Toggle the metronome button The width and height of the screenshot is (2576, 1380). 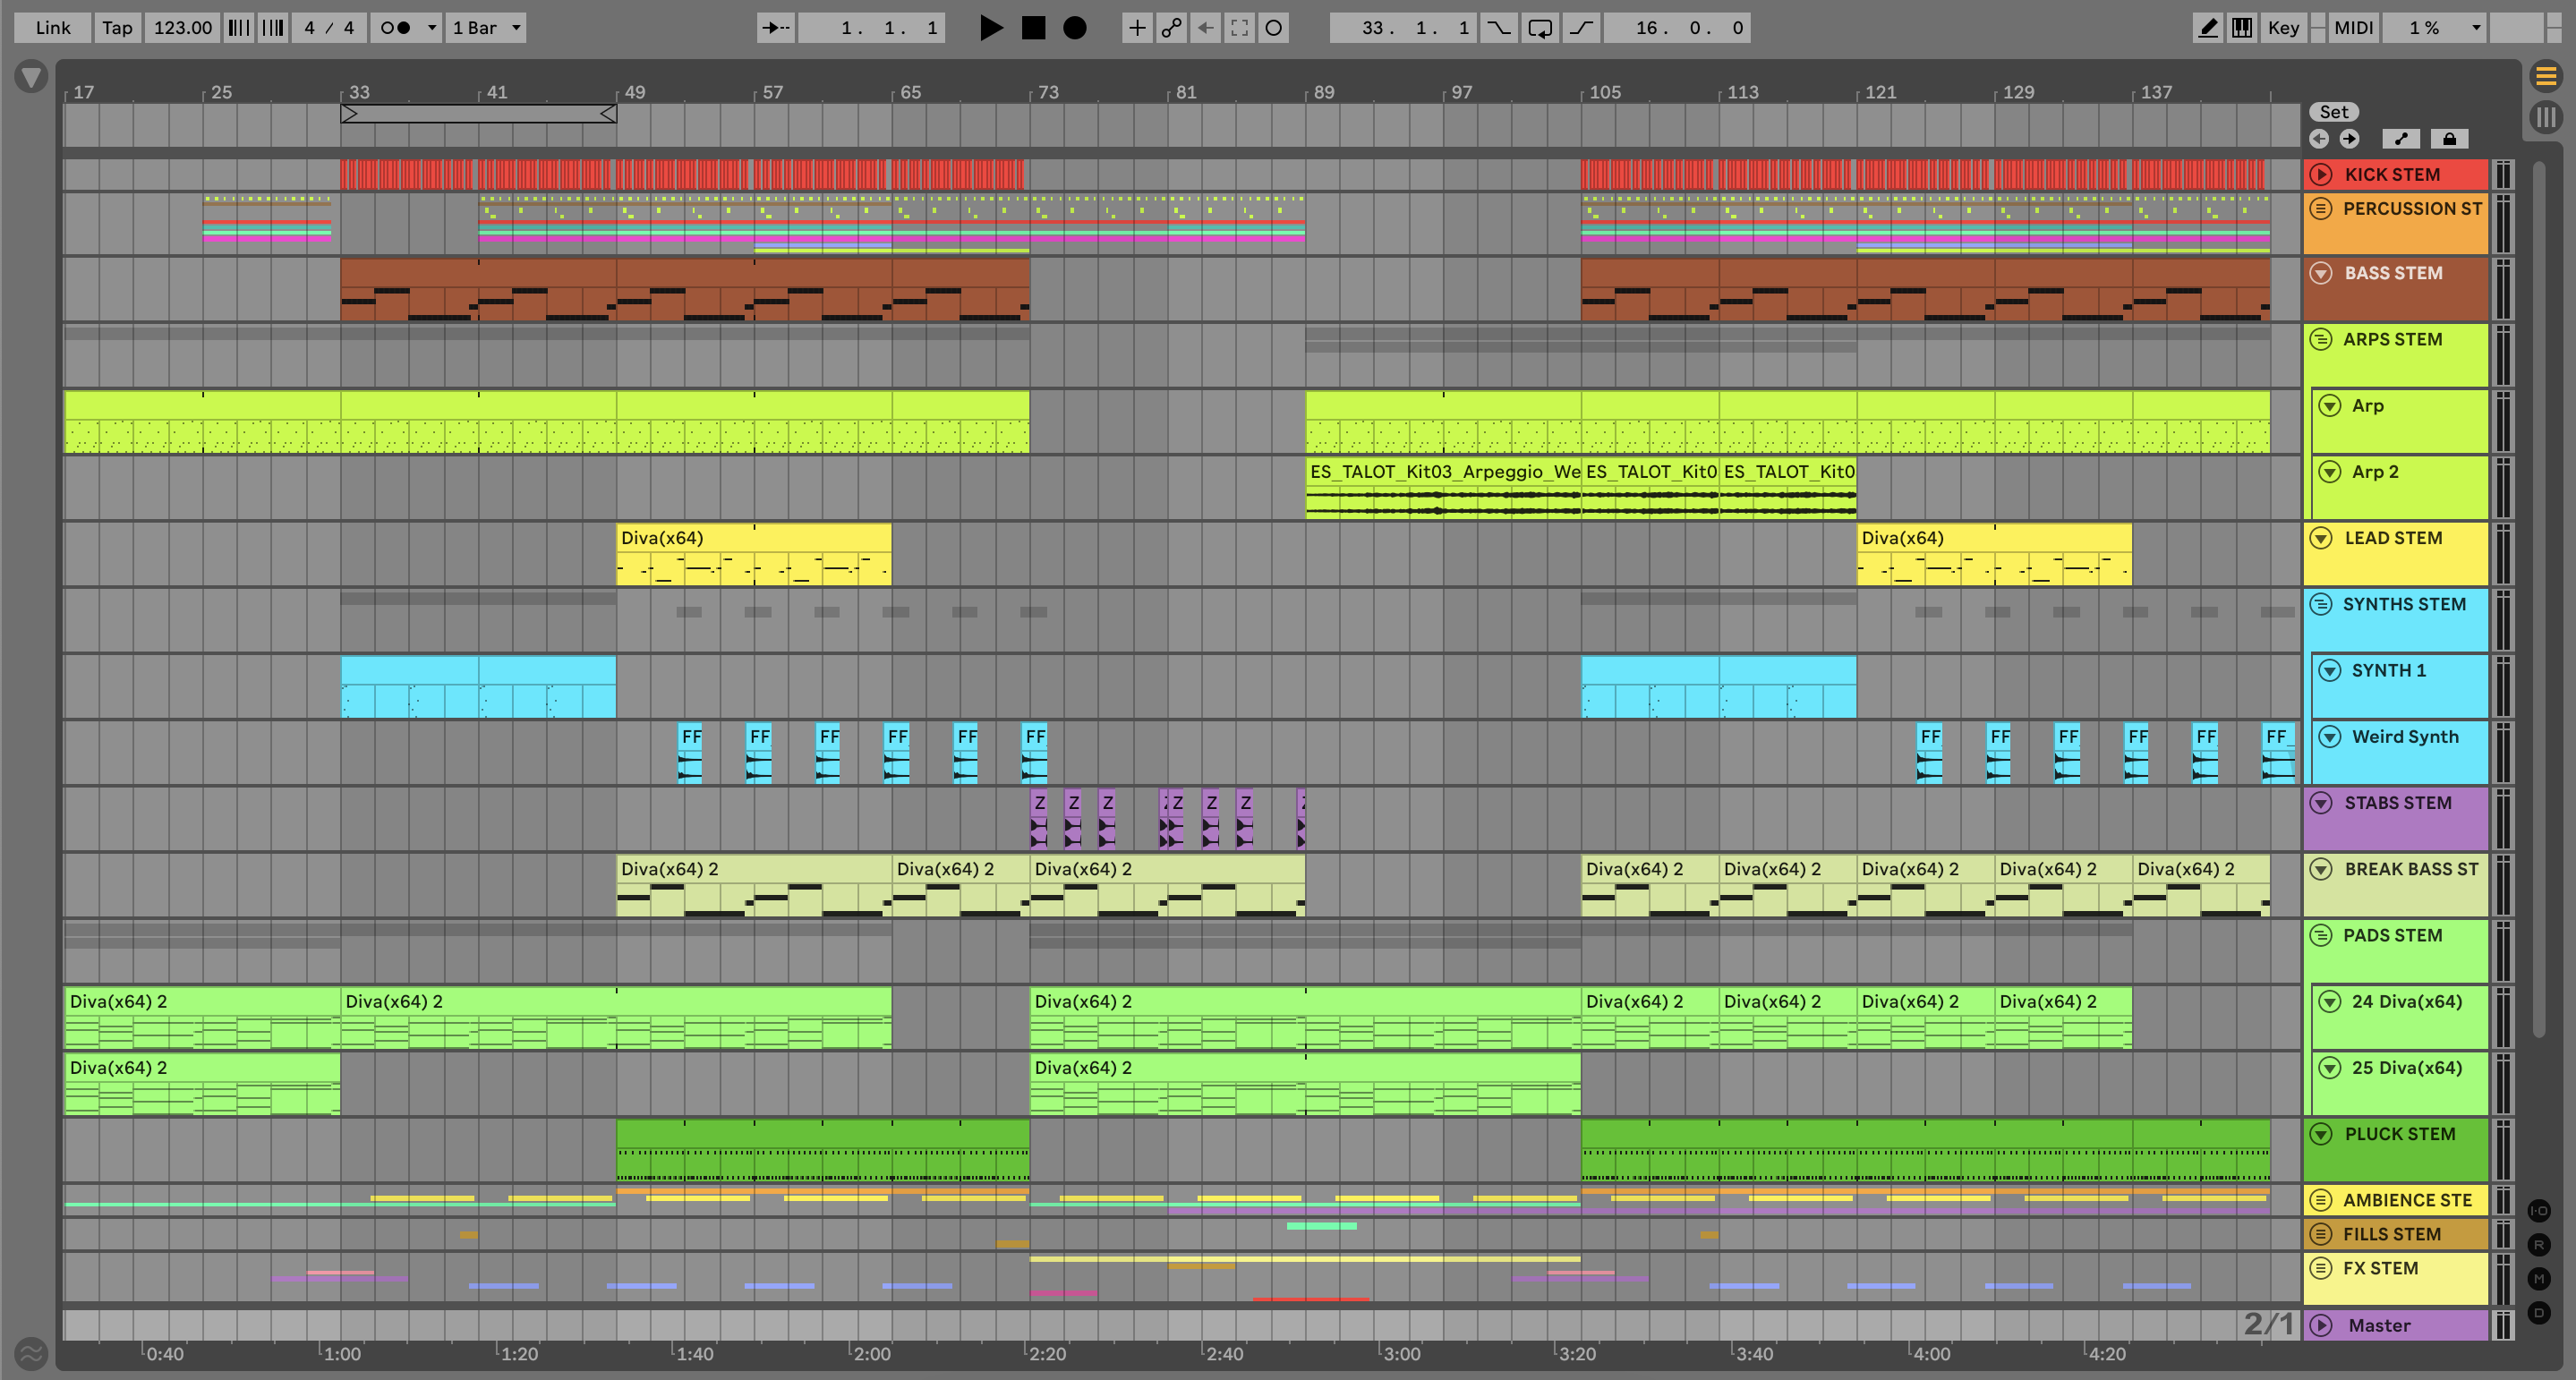click(396, 28)
